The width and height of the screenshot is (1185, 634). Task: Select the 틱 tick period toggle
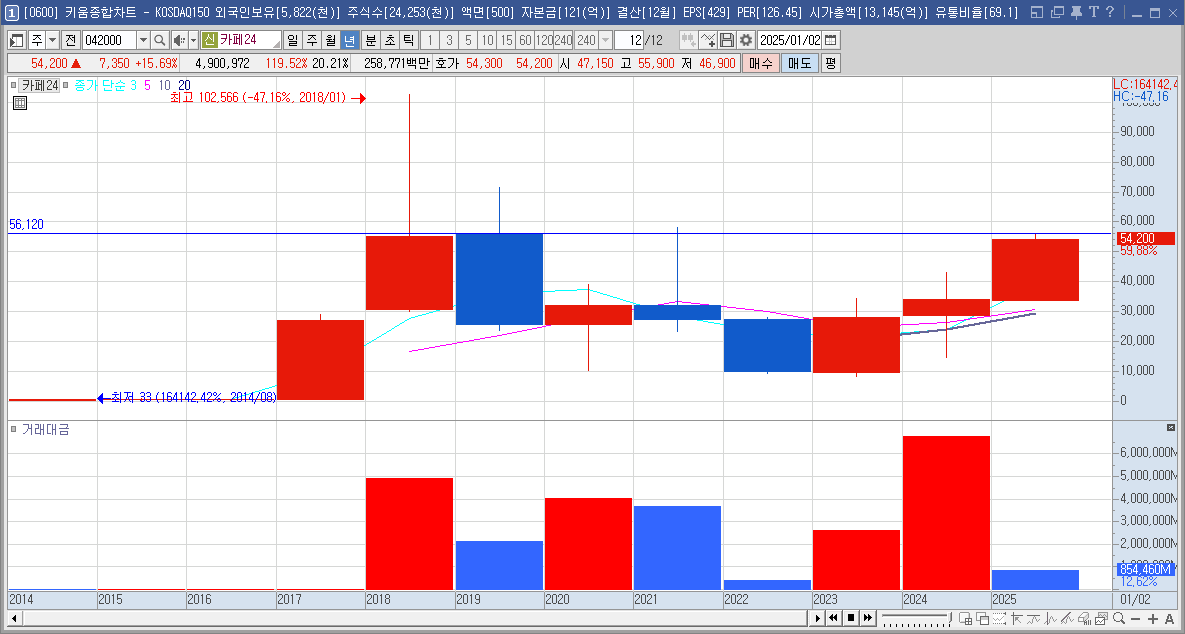(x=408, y=40)
